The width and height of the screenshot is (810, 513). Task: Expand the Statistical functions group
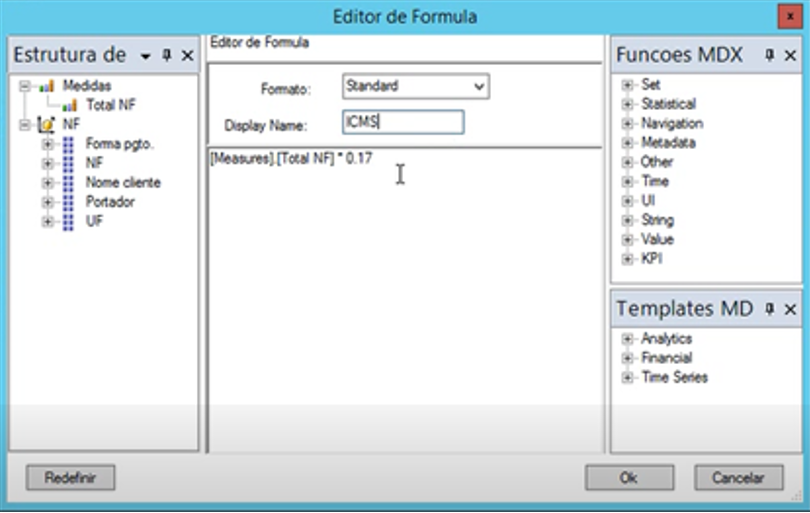pos(627,104)
